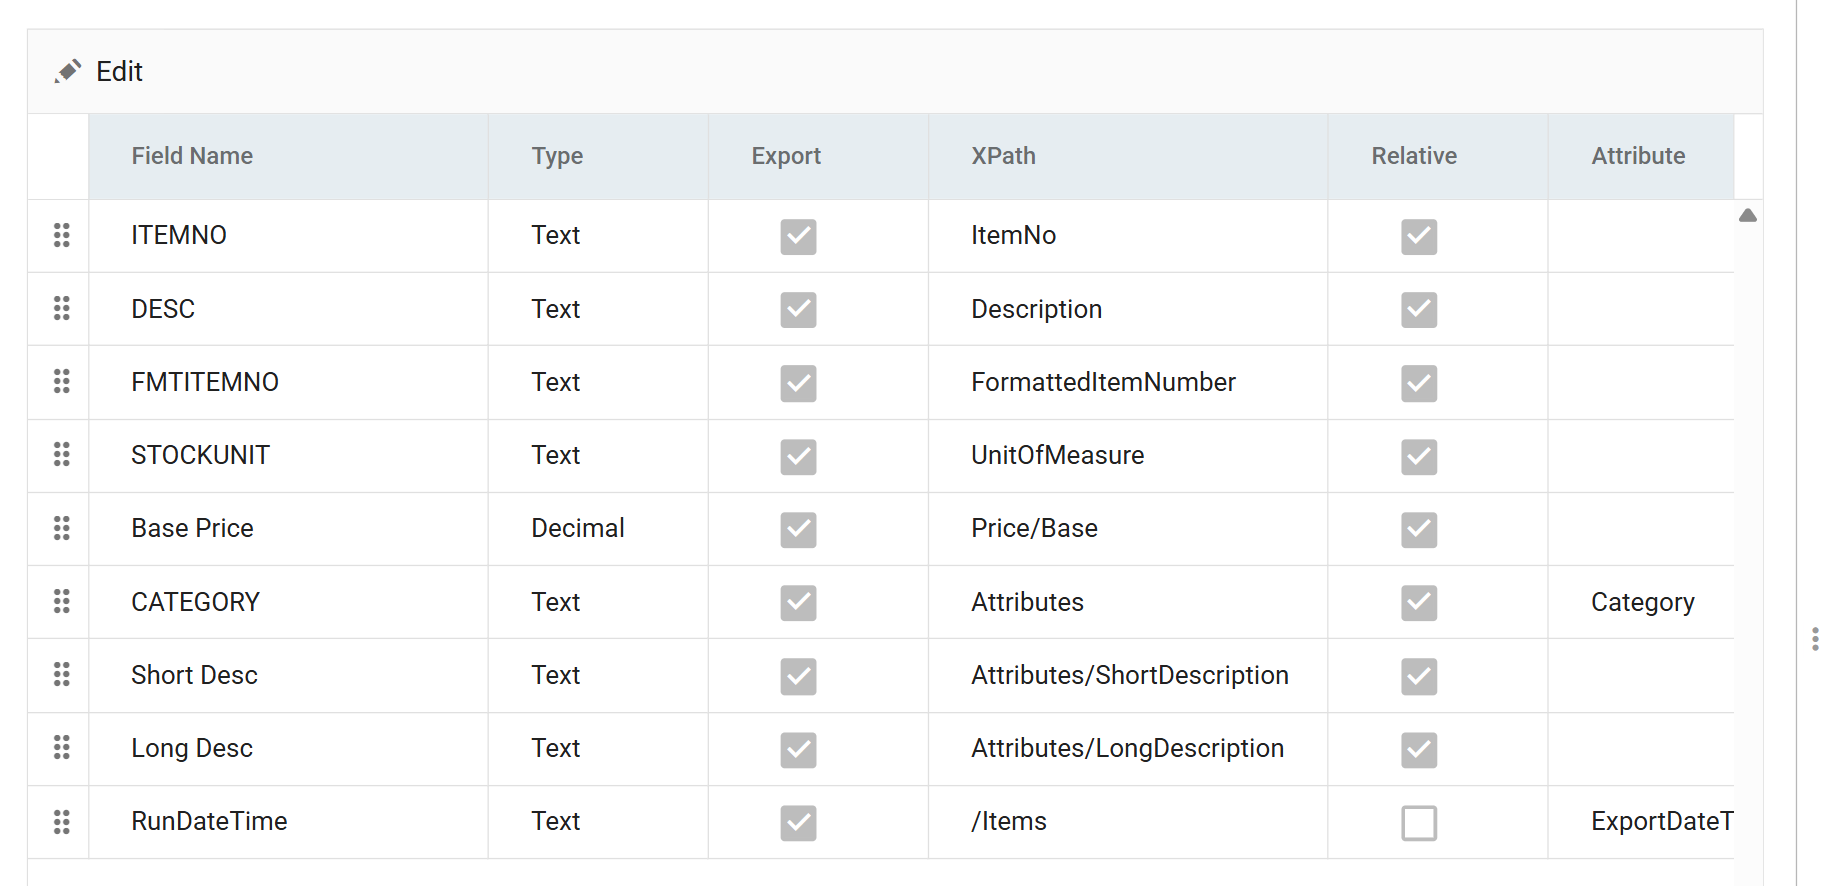Grab the drag handle for FMTITEMNO row

click(x=61, y=381)
